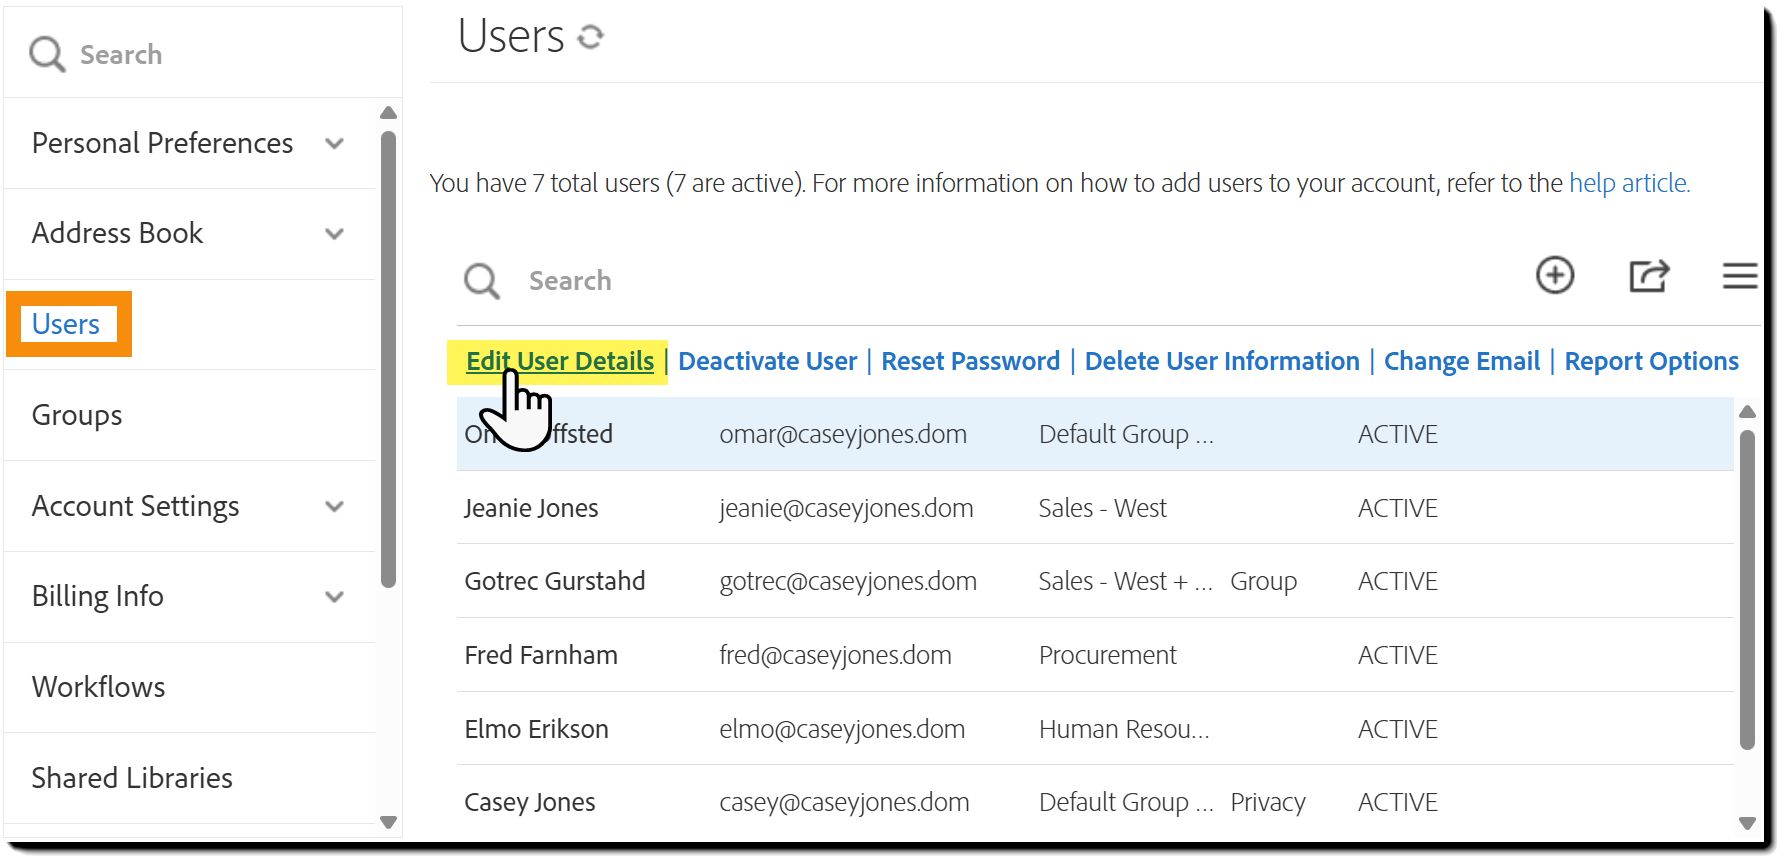Click Report Options link
Viewport: 1777px width, 856px height.
(x=1651, y=361)
